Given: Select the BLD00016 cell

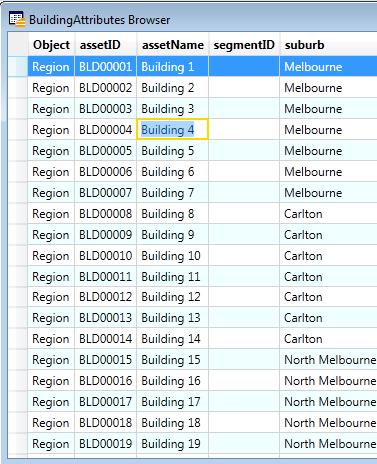Looking at the screenshot, I should pyautogui.click(x=106, y=381).
